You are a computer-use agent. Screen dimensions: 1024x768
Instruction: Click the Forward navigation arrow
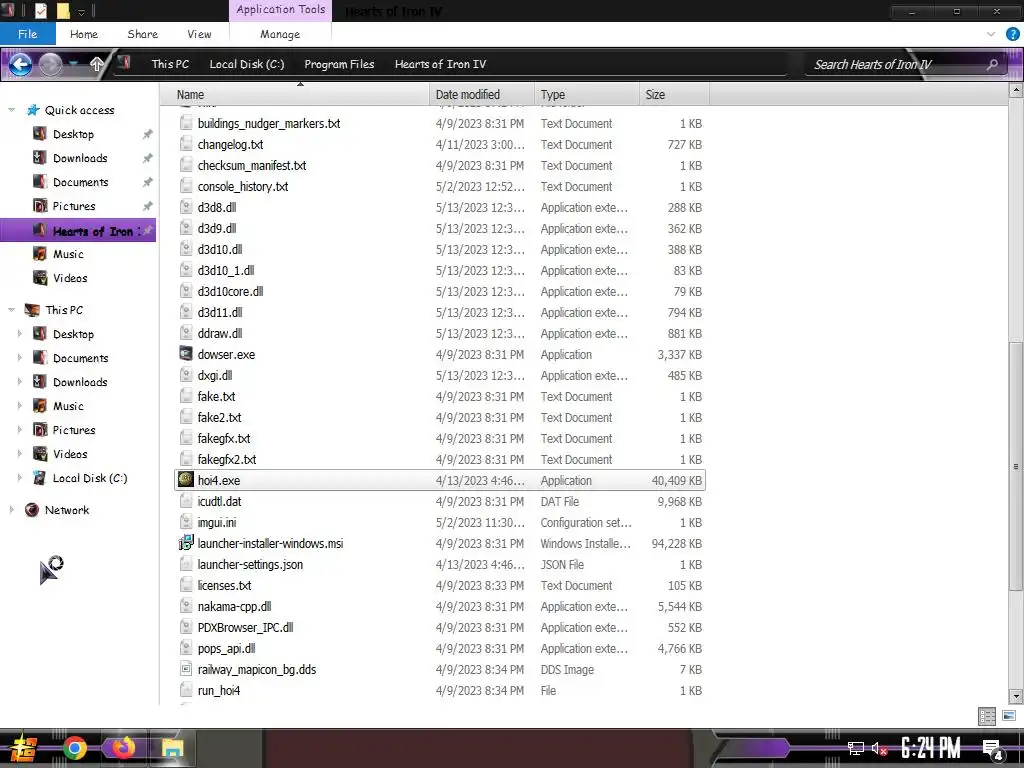coord(50,64)
